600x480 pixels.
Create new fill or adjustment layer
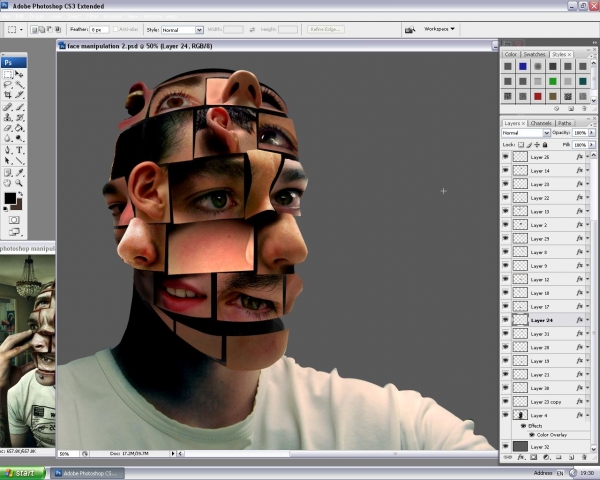[x=546, y=457]
